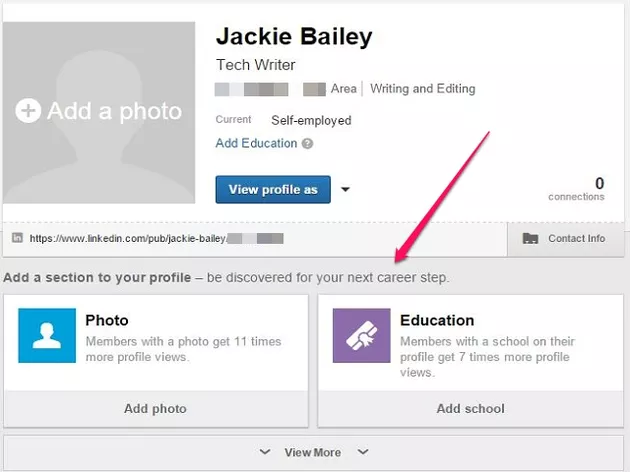Click the Add a photo overlay text
Image resolution: width=630 pixels, height=472 pixels.
(115, 111)
